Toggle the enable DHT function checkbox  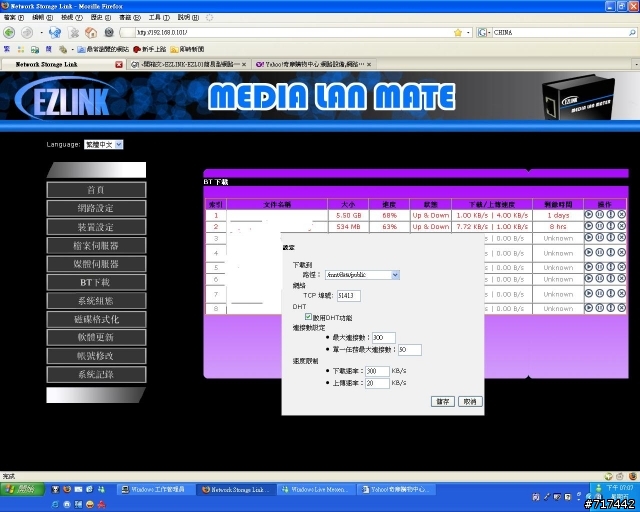(x=308, y=317)
